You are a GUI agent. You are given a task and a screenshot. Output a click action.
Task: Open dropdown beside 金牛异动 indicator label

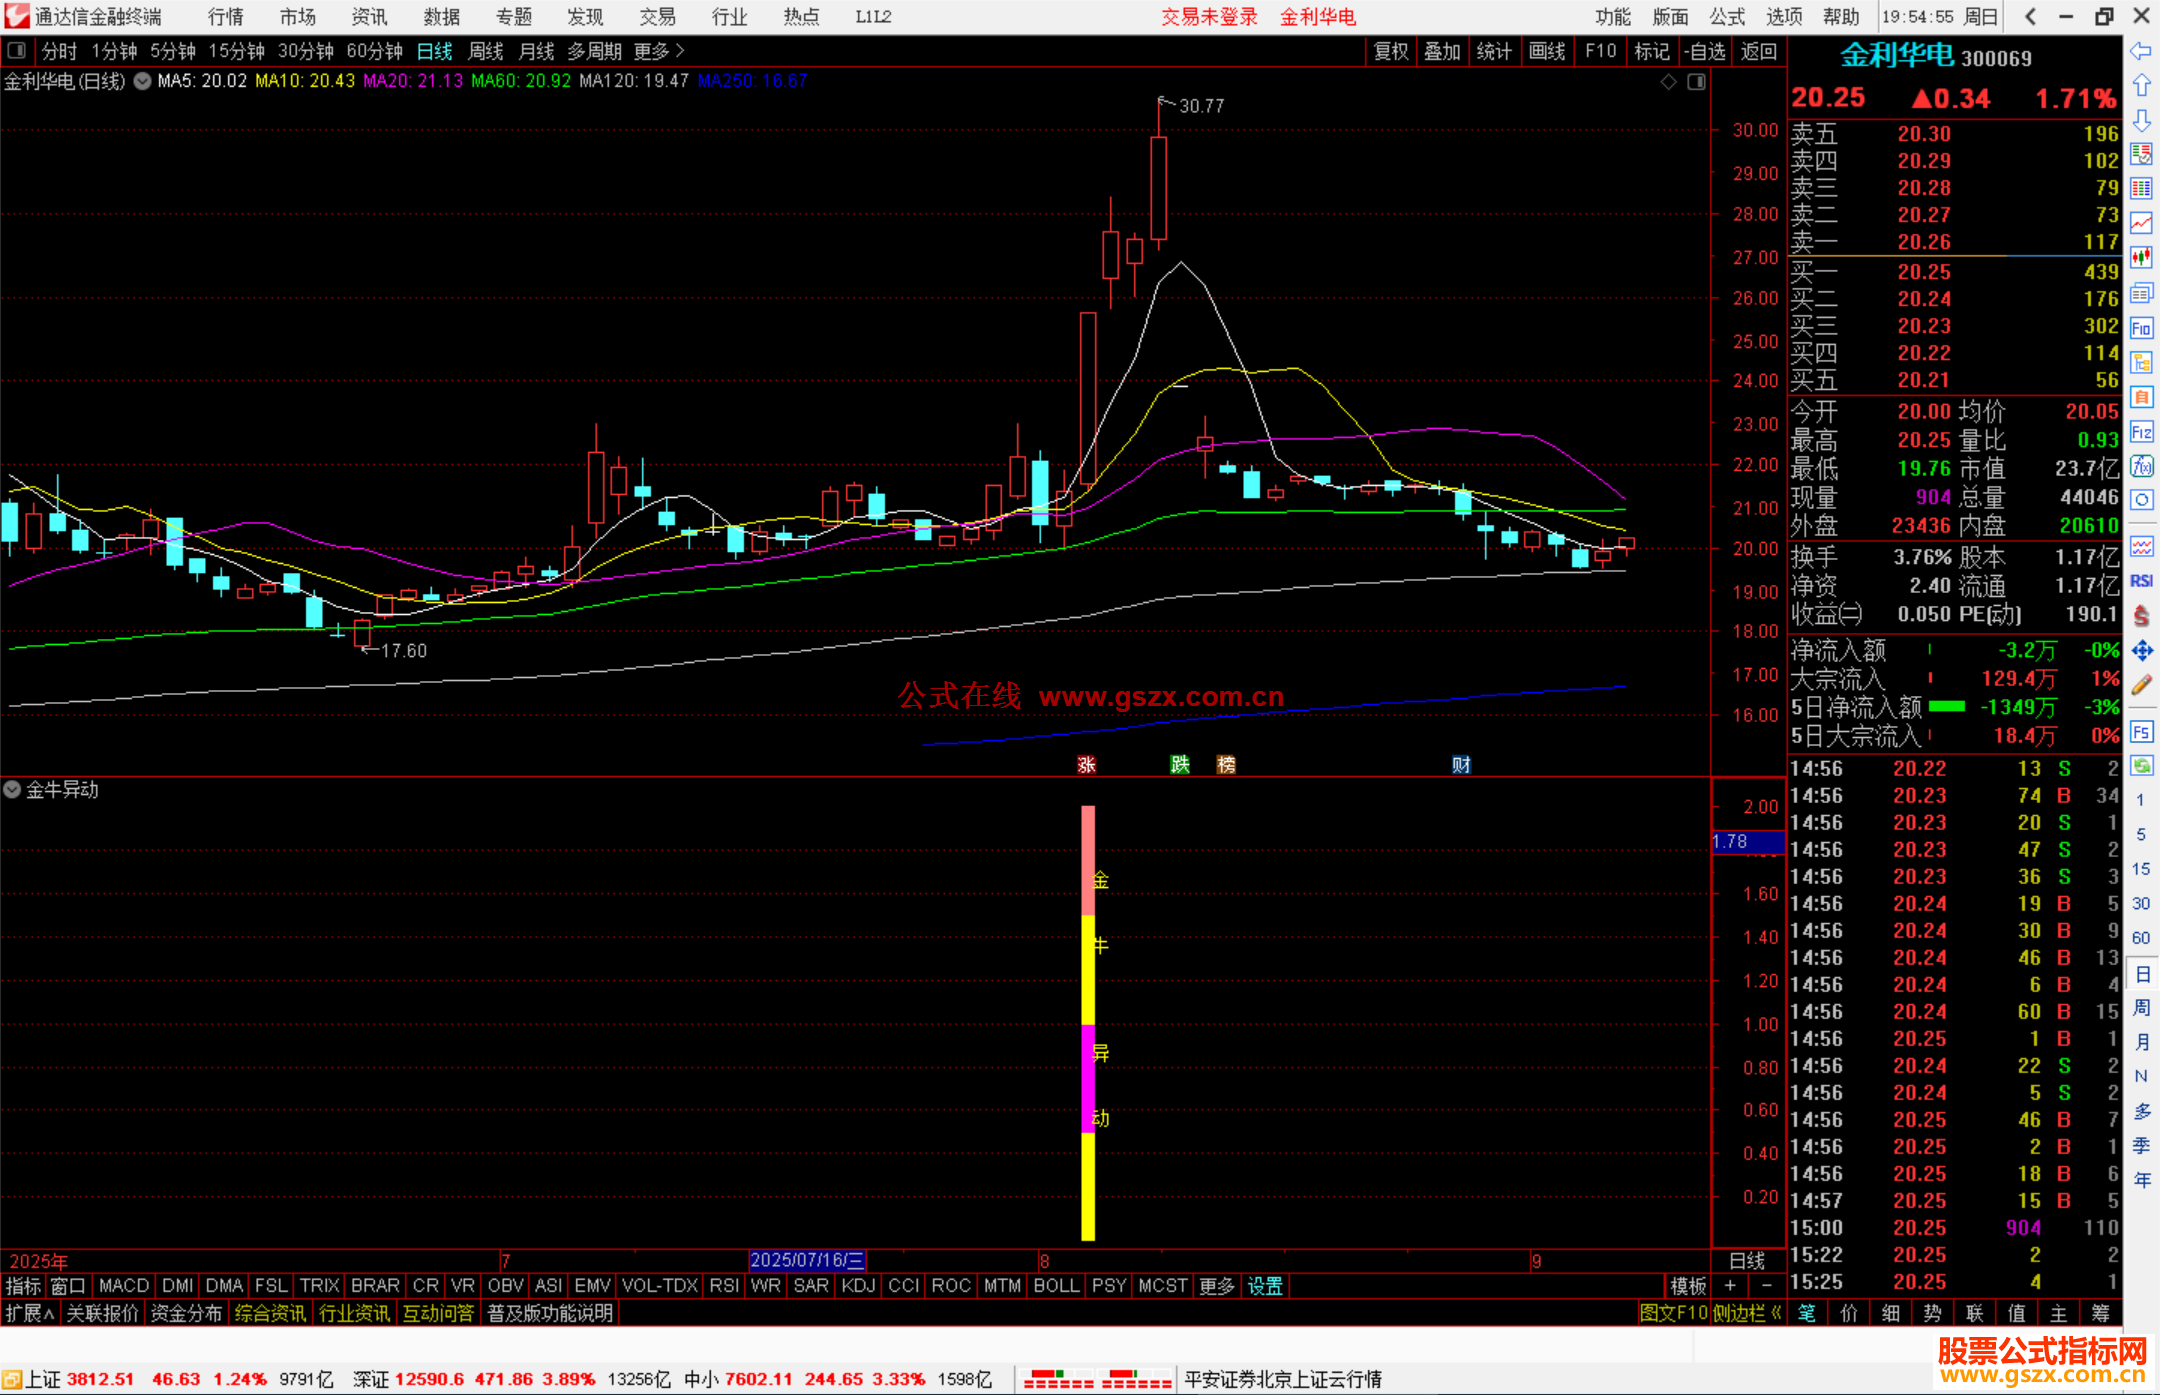(12, 789)
